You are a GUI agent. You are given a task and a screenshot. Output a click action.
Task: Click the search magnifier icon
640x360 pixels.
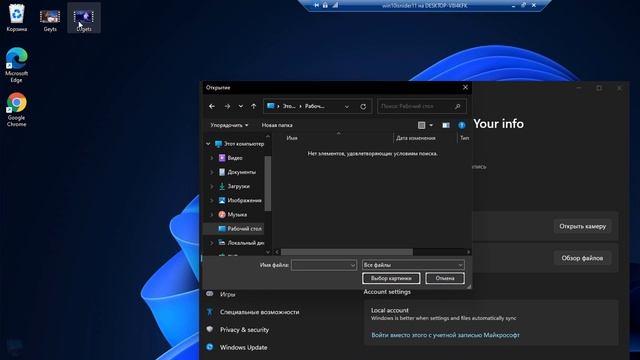point(458,107)
